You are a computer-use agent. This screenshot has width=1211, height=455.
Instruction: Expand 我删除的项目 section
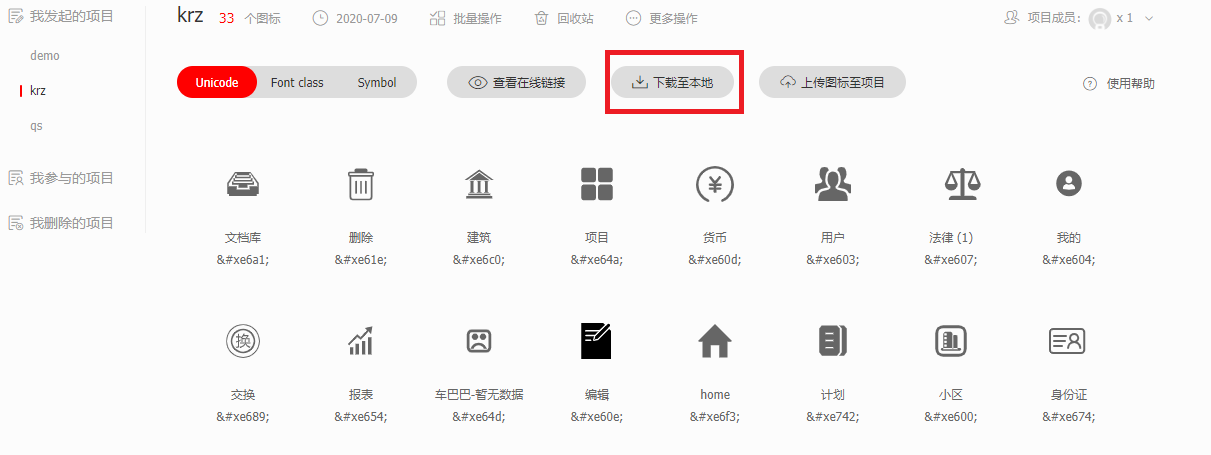pyautogui.click(x=61, y=223)
